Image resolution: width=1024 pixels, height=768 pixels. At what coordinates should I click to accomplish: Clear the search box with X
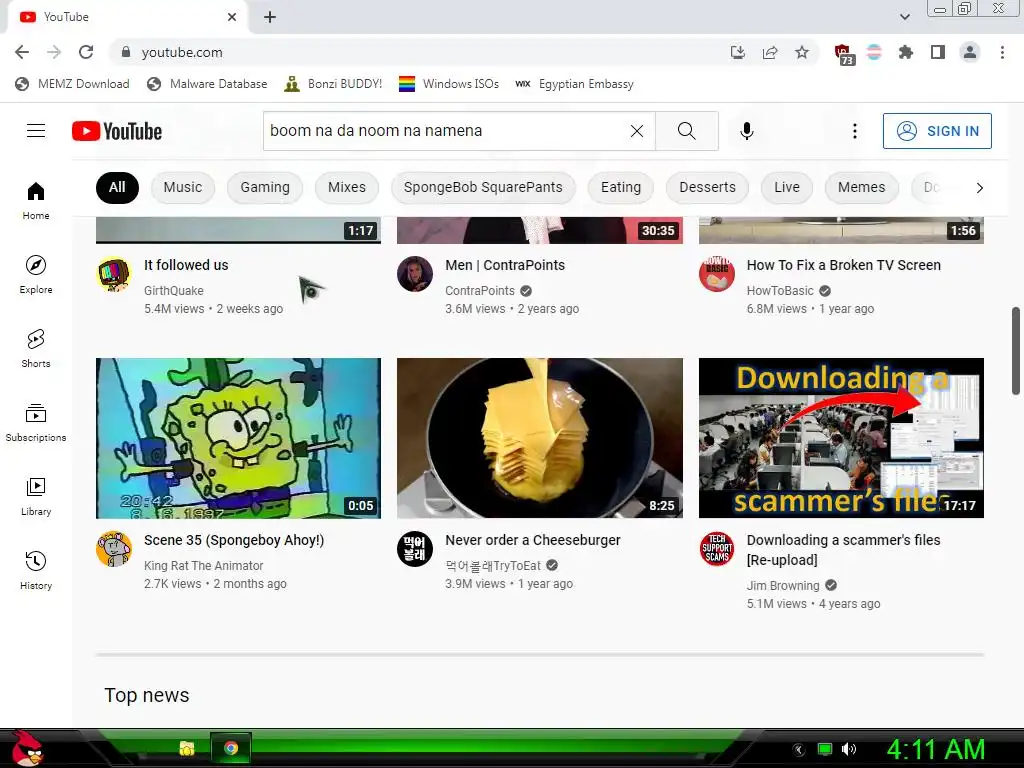[x=637, y=131]
